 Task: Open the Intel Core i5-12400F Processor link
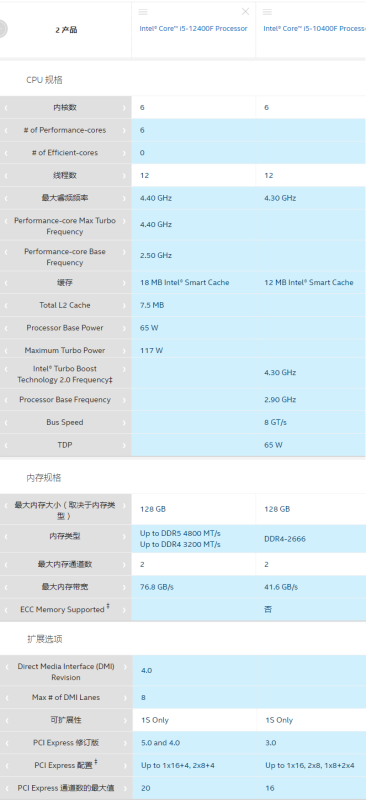click(x=193, y=29)
